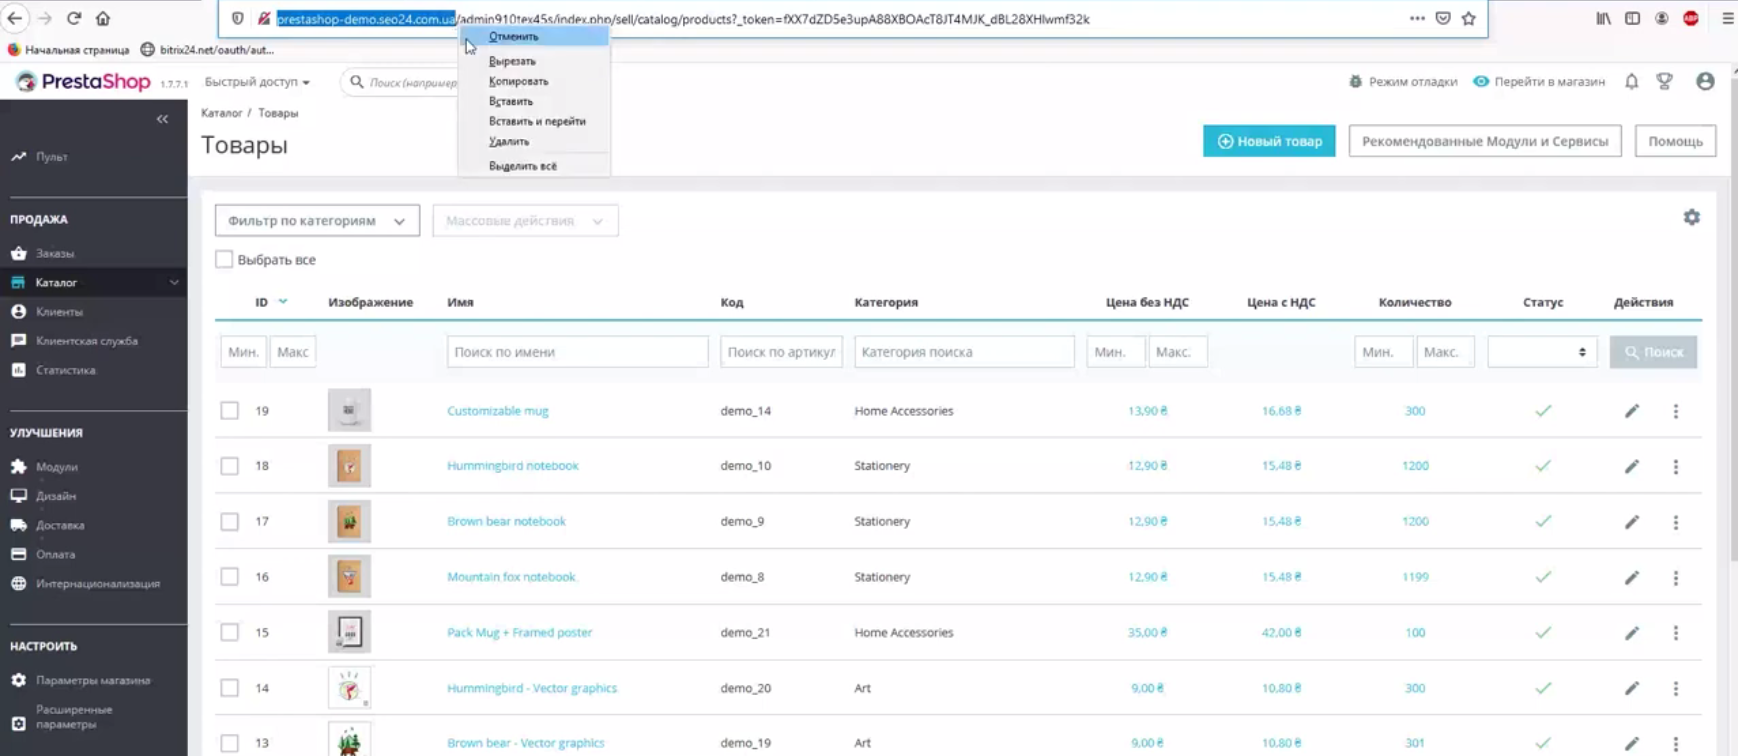The width and height of the screenshot is (1738, 756).
Task: Open 'Перейти в магазин' link
Action: click(1539, 82)
